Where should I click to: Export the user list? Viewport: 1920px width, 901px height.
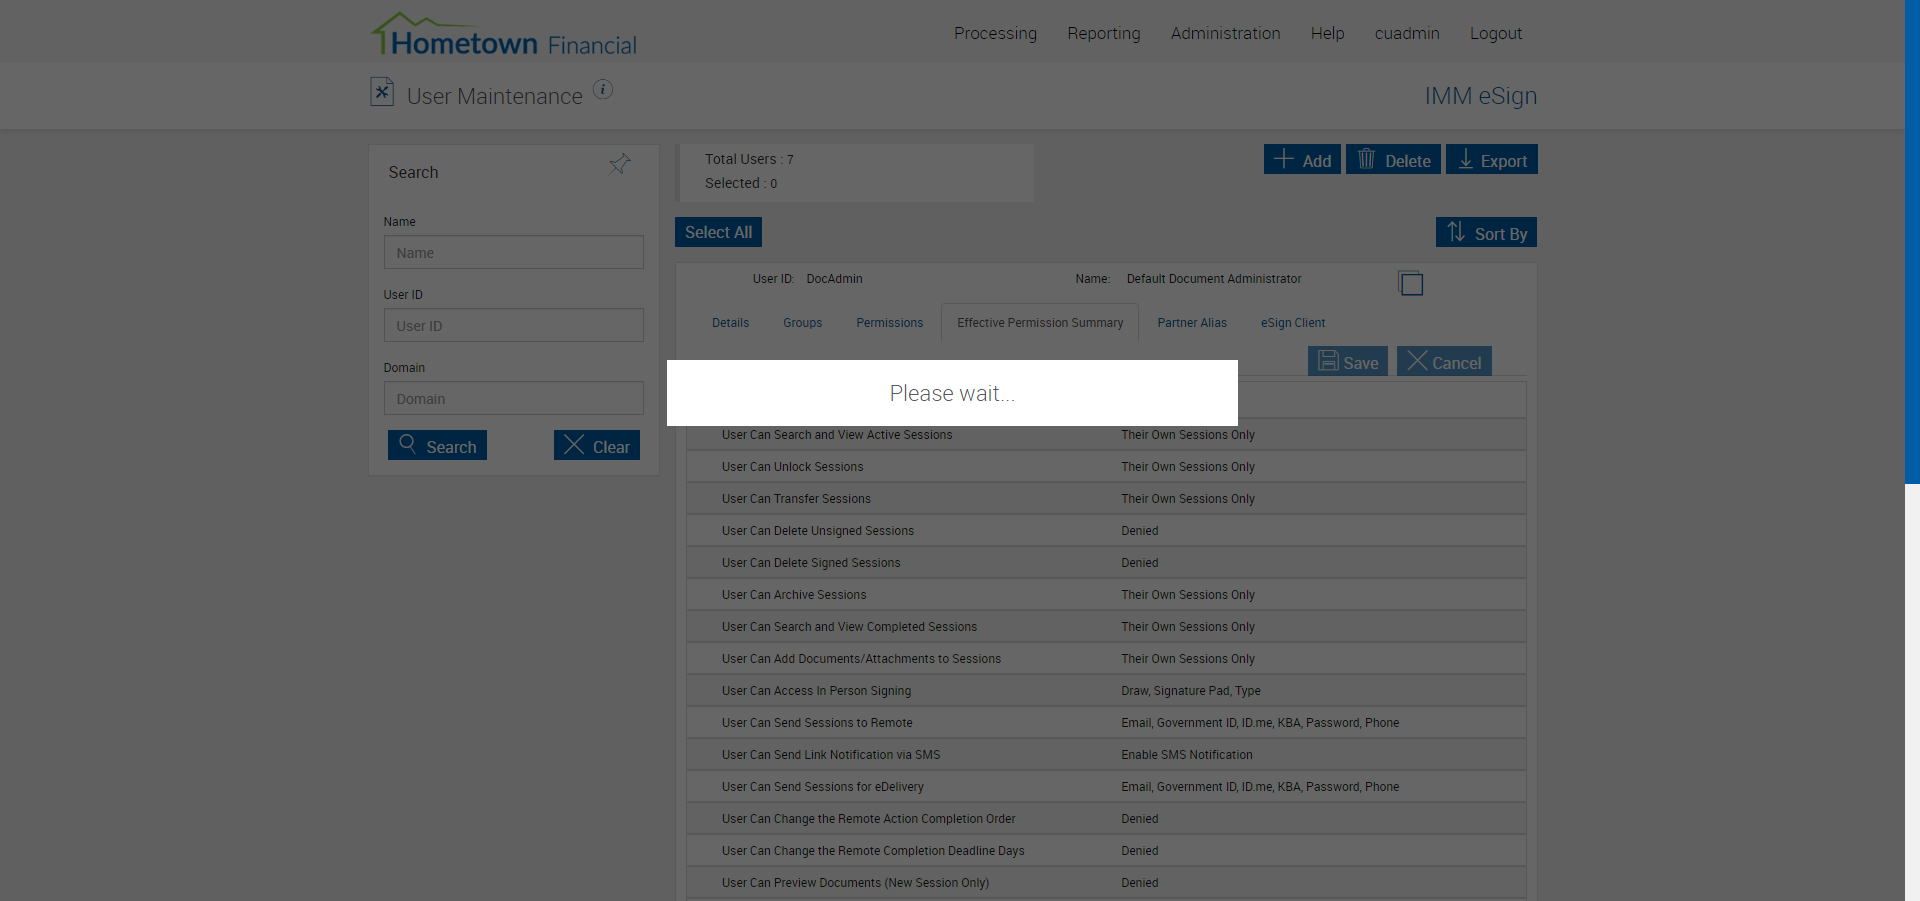1492,159
